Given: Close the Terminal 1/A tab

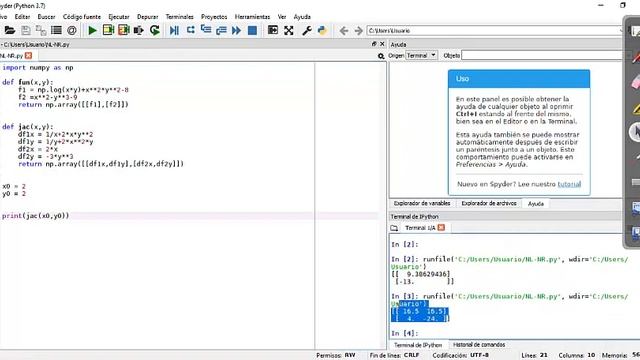Looking at the screenshot, I should 441,228.
